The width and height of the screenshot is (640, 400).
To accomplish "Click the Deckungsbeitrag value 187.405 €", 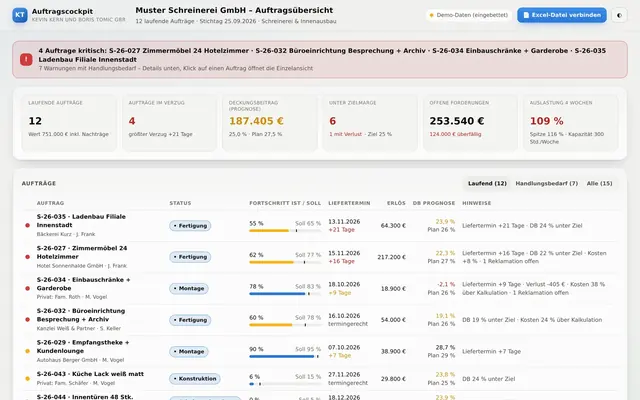I will pos(256,121).
